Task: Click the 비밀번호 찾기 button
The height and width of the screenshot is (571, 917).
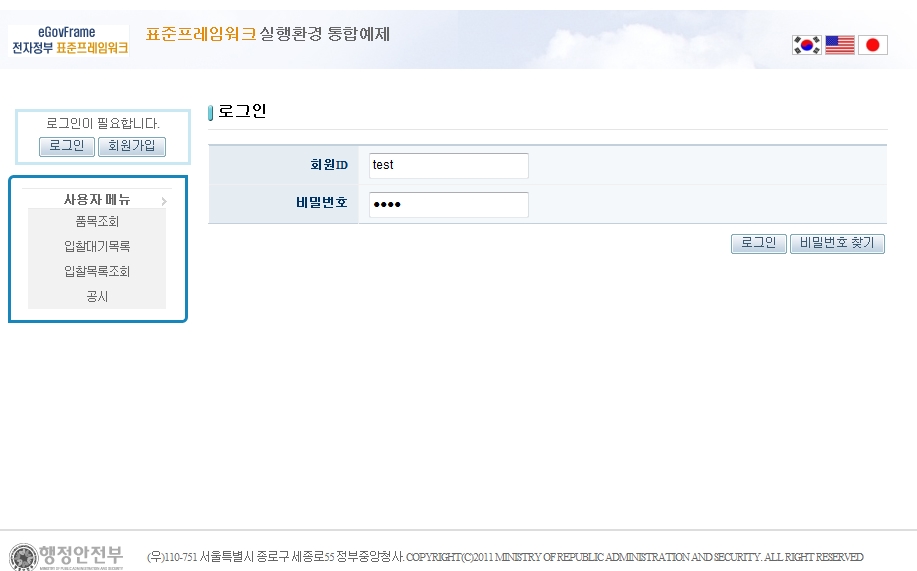Action: click(837, 243)
